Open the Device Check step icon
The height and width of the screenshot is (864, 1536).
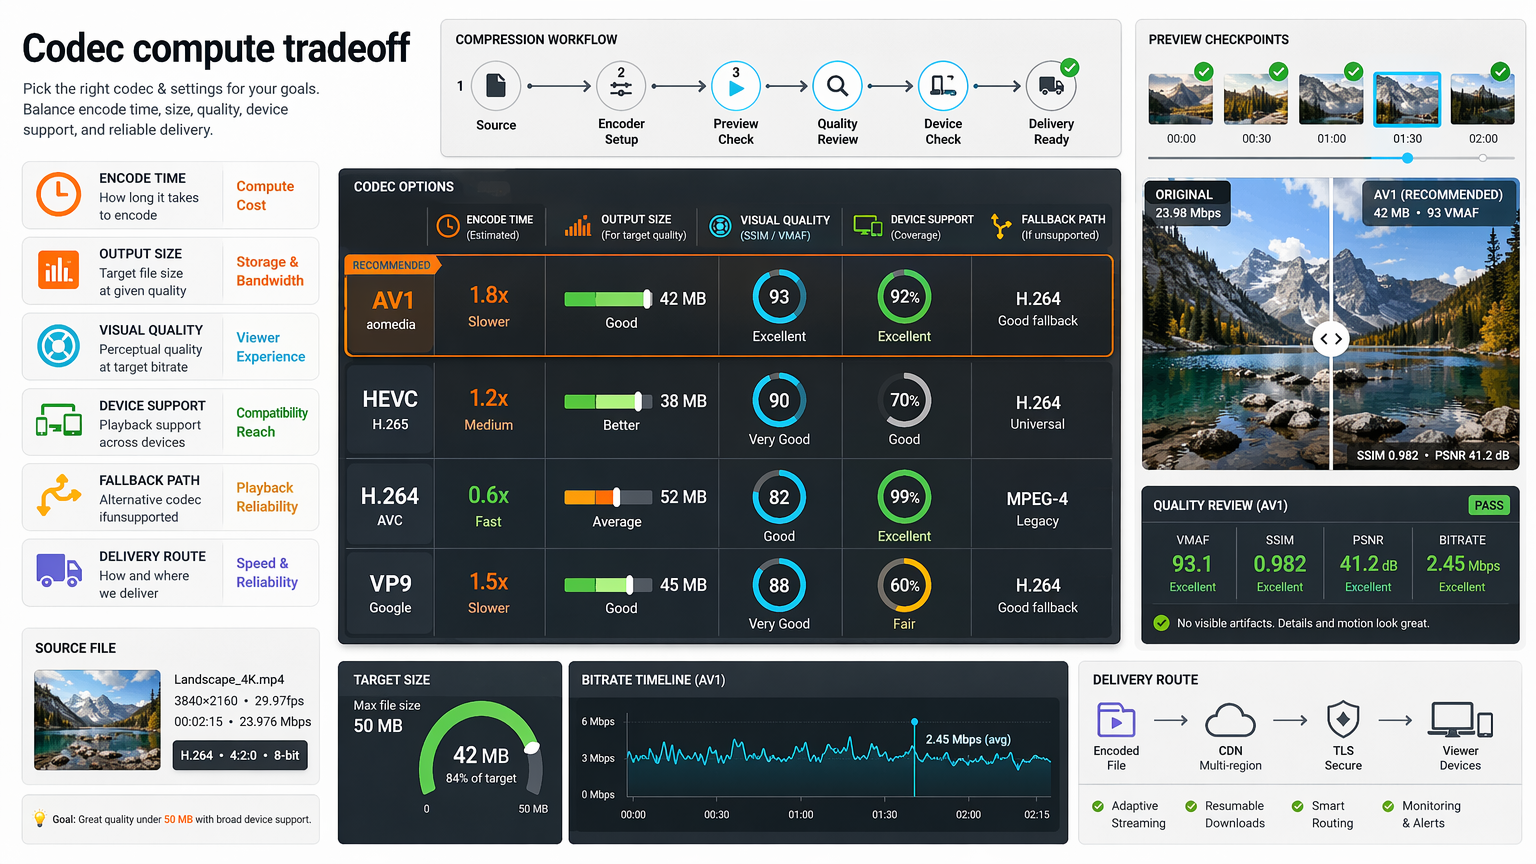pos(943,86)
